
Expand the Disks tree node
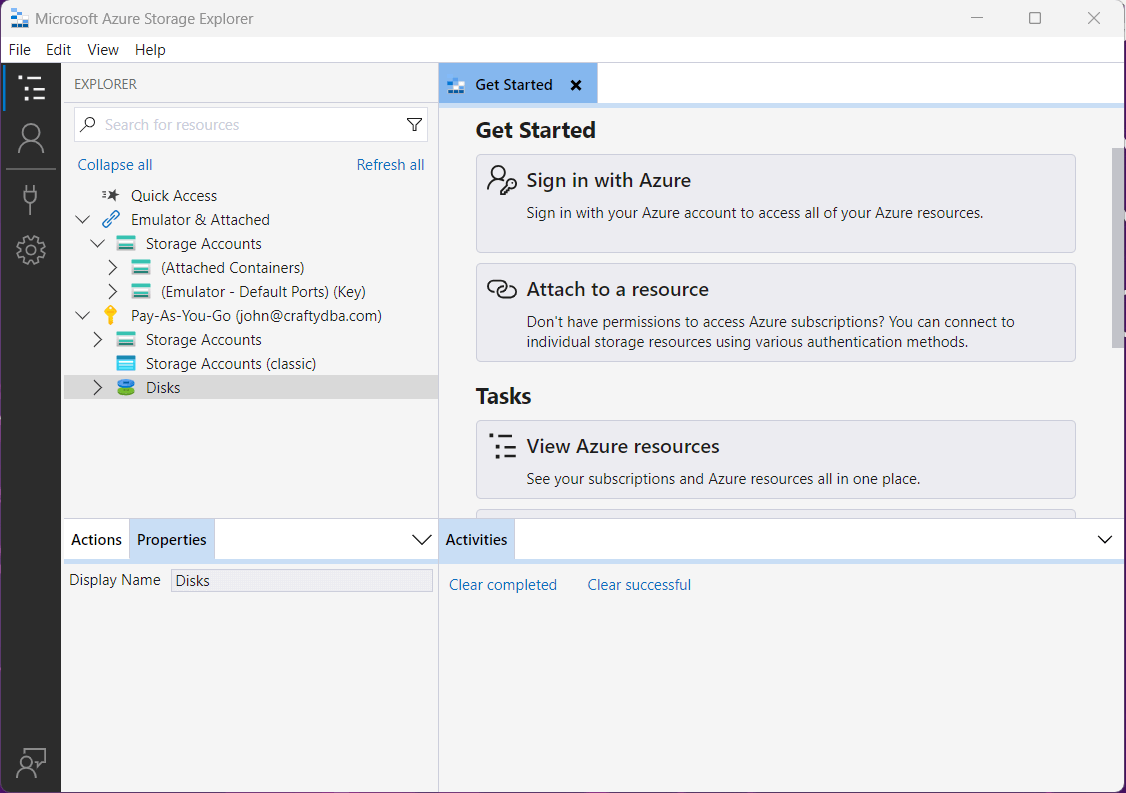click(97, 388)
